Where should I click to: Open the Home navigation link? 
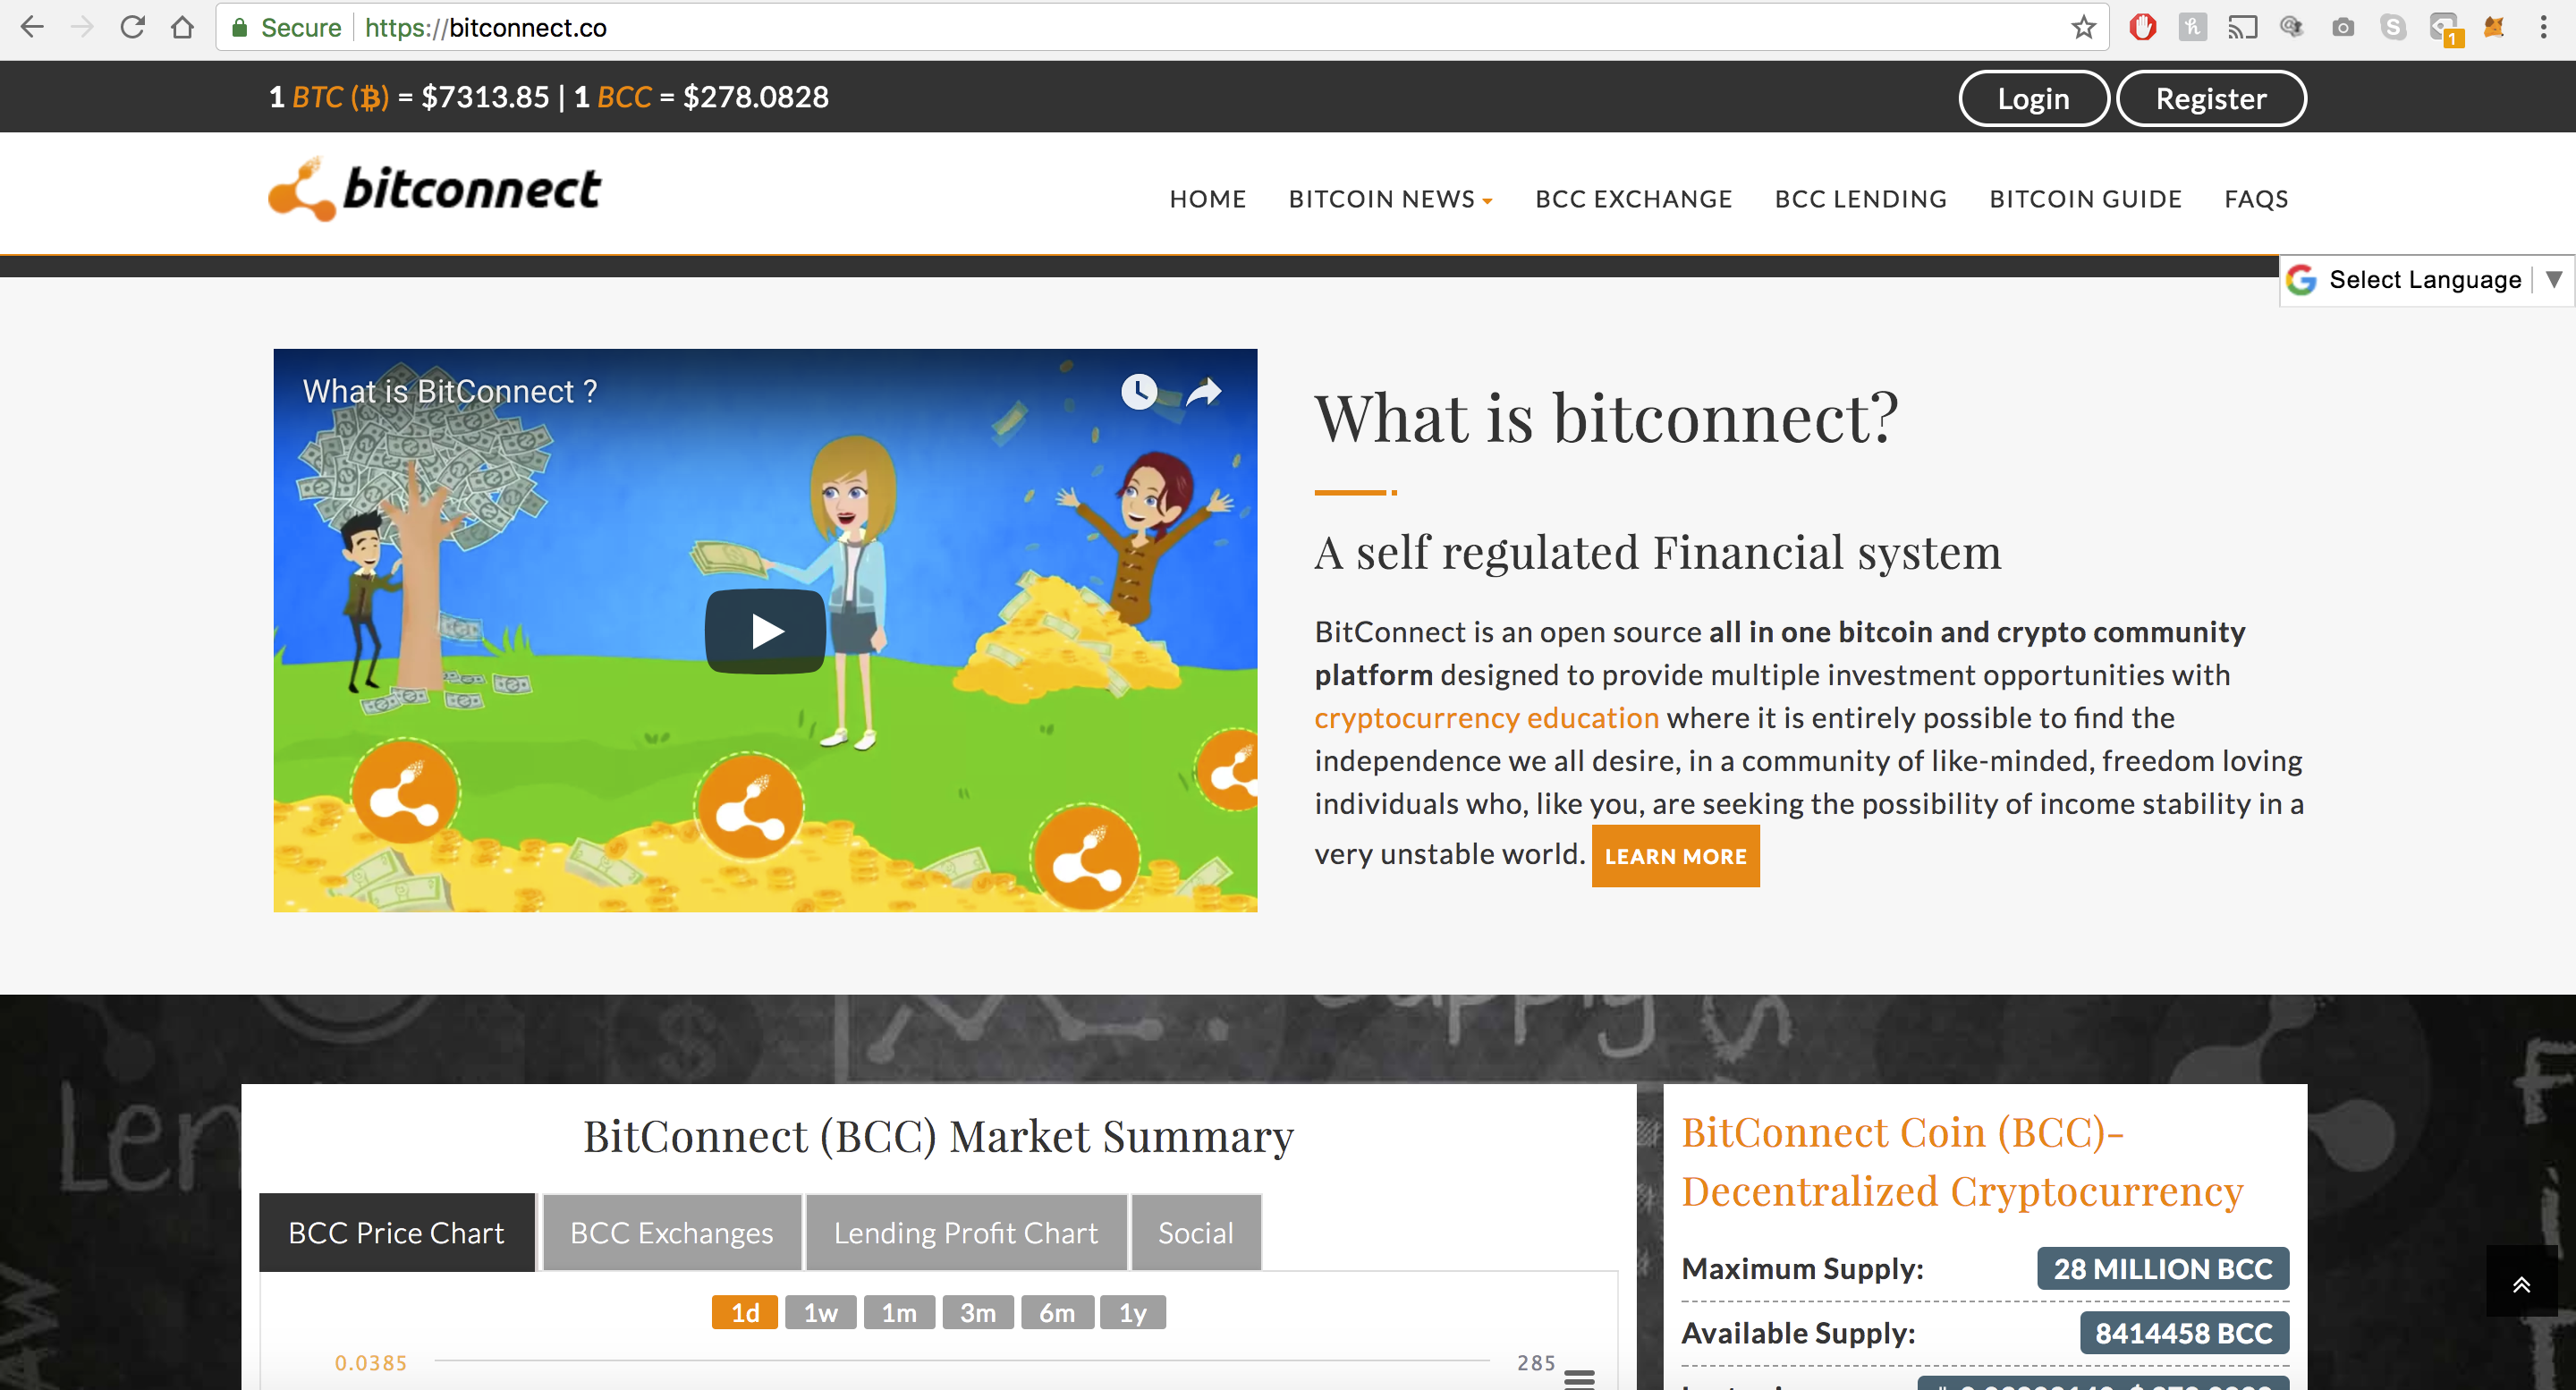tap(1207, 199)
